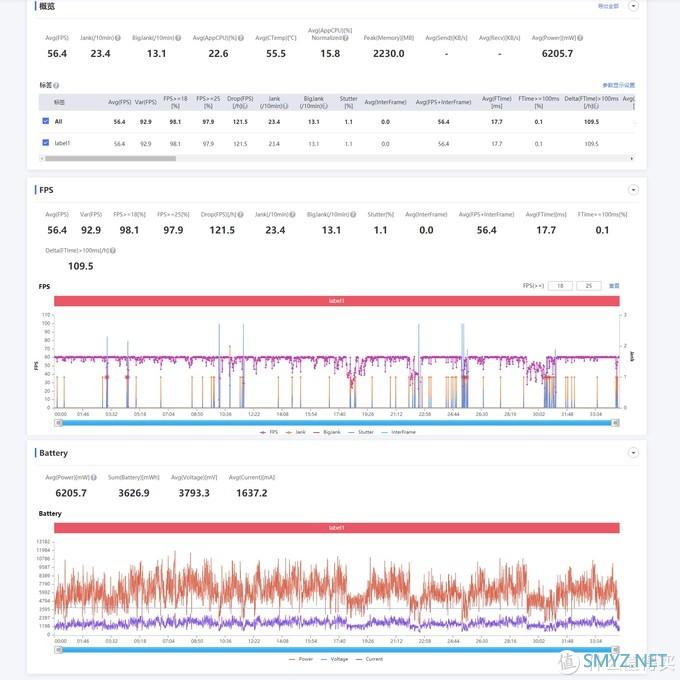Screen dimensions: 680x680
Task: Toggle Power series in Battery chart legend
Action: coord(301,659)
